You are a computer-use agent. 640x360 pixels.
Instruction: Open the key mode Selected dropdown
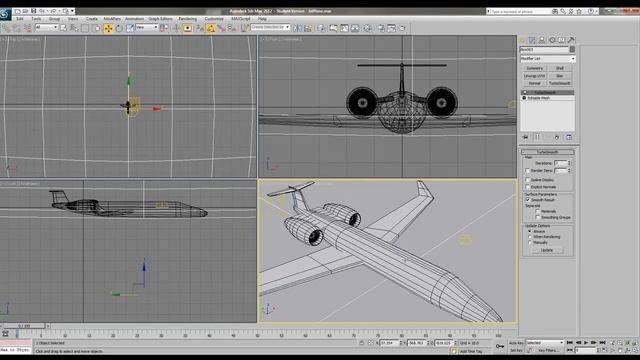[x=544, y=343]
